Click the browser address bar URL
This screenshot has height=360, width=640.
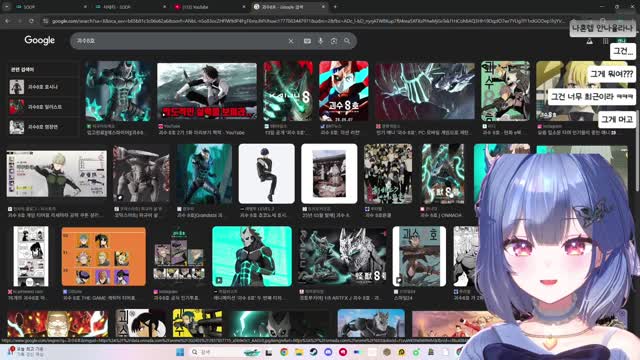pyautogui.click(x=308, y=20)
